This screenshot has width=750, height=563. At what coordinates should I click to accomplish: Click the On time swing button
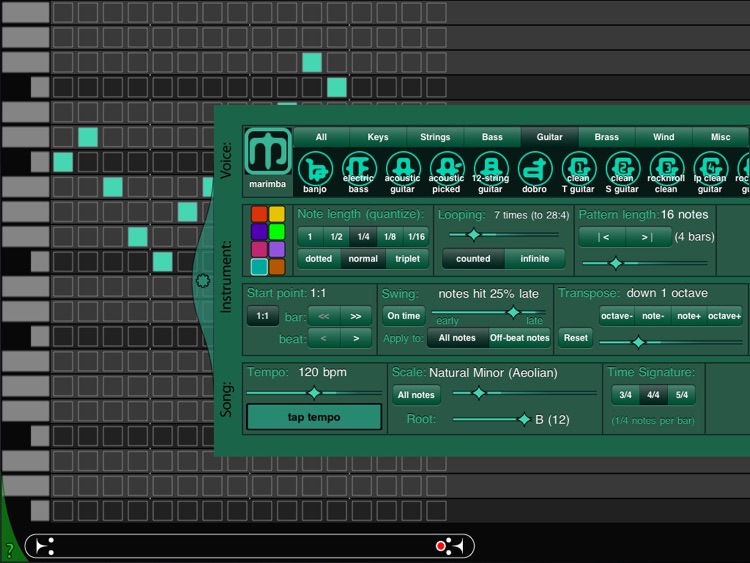coord(404,316)
